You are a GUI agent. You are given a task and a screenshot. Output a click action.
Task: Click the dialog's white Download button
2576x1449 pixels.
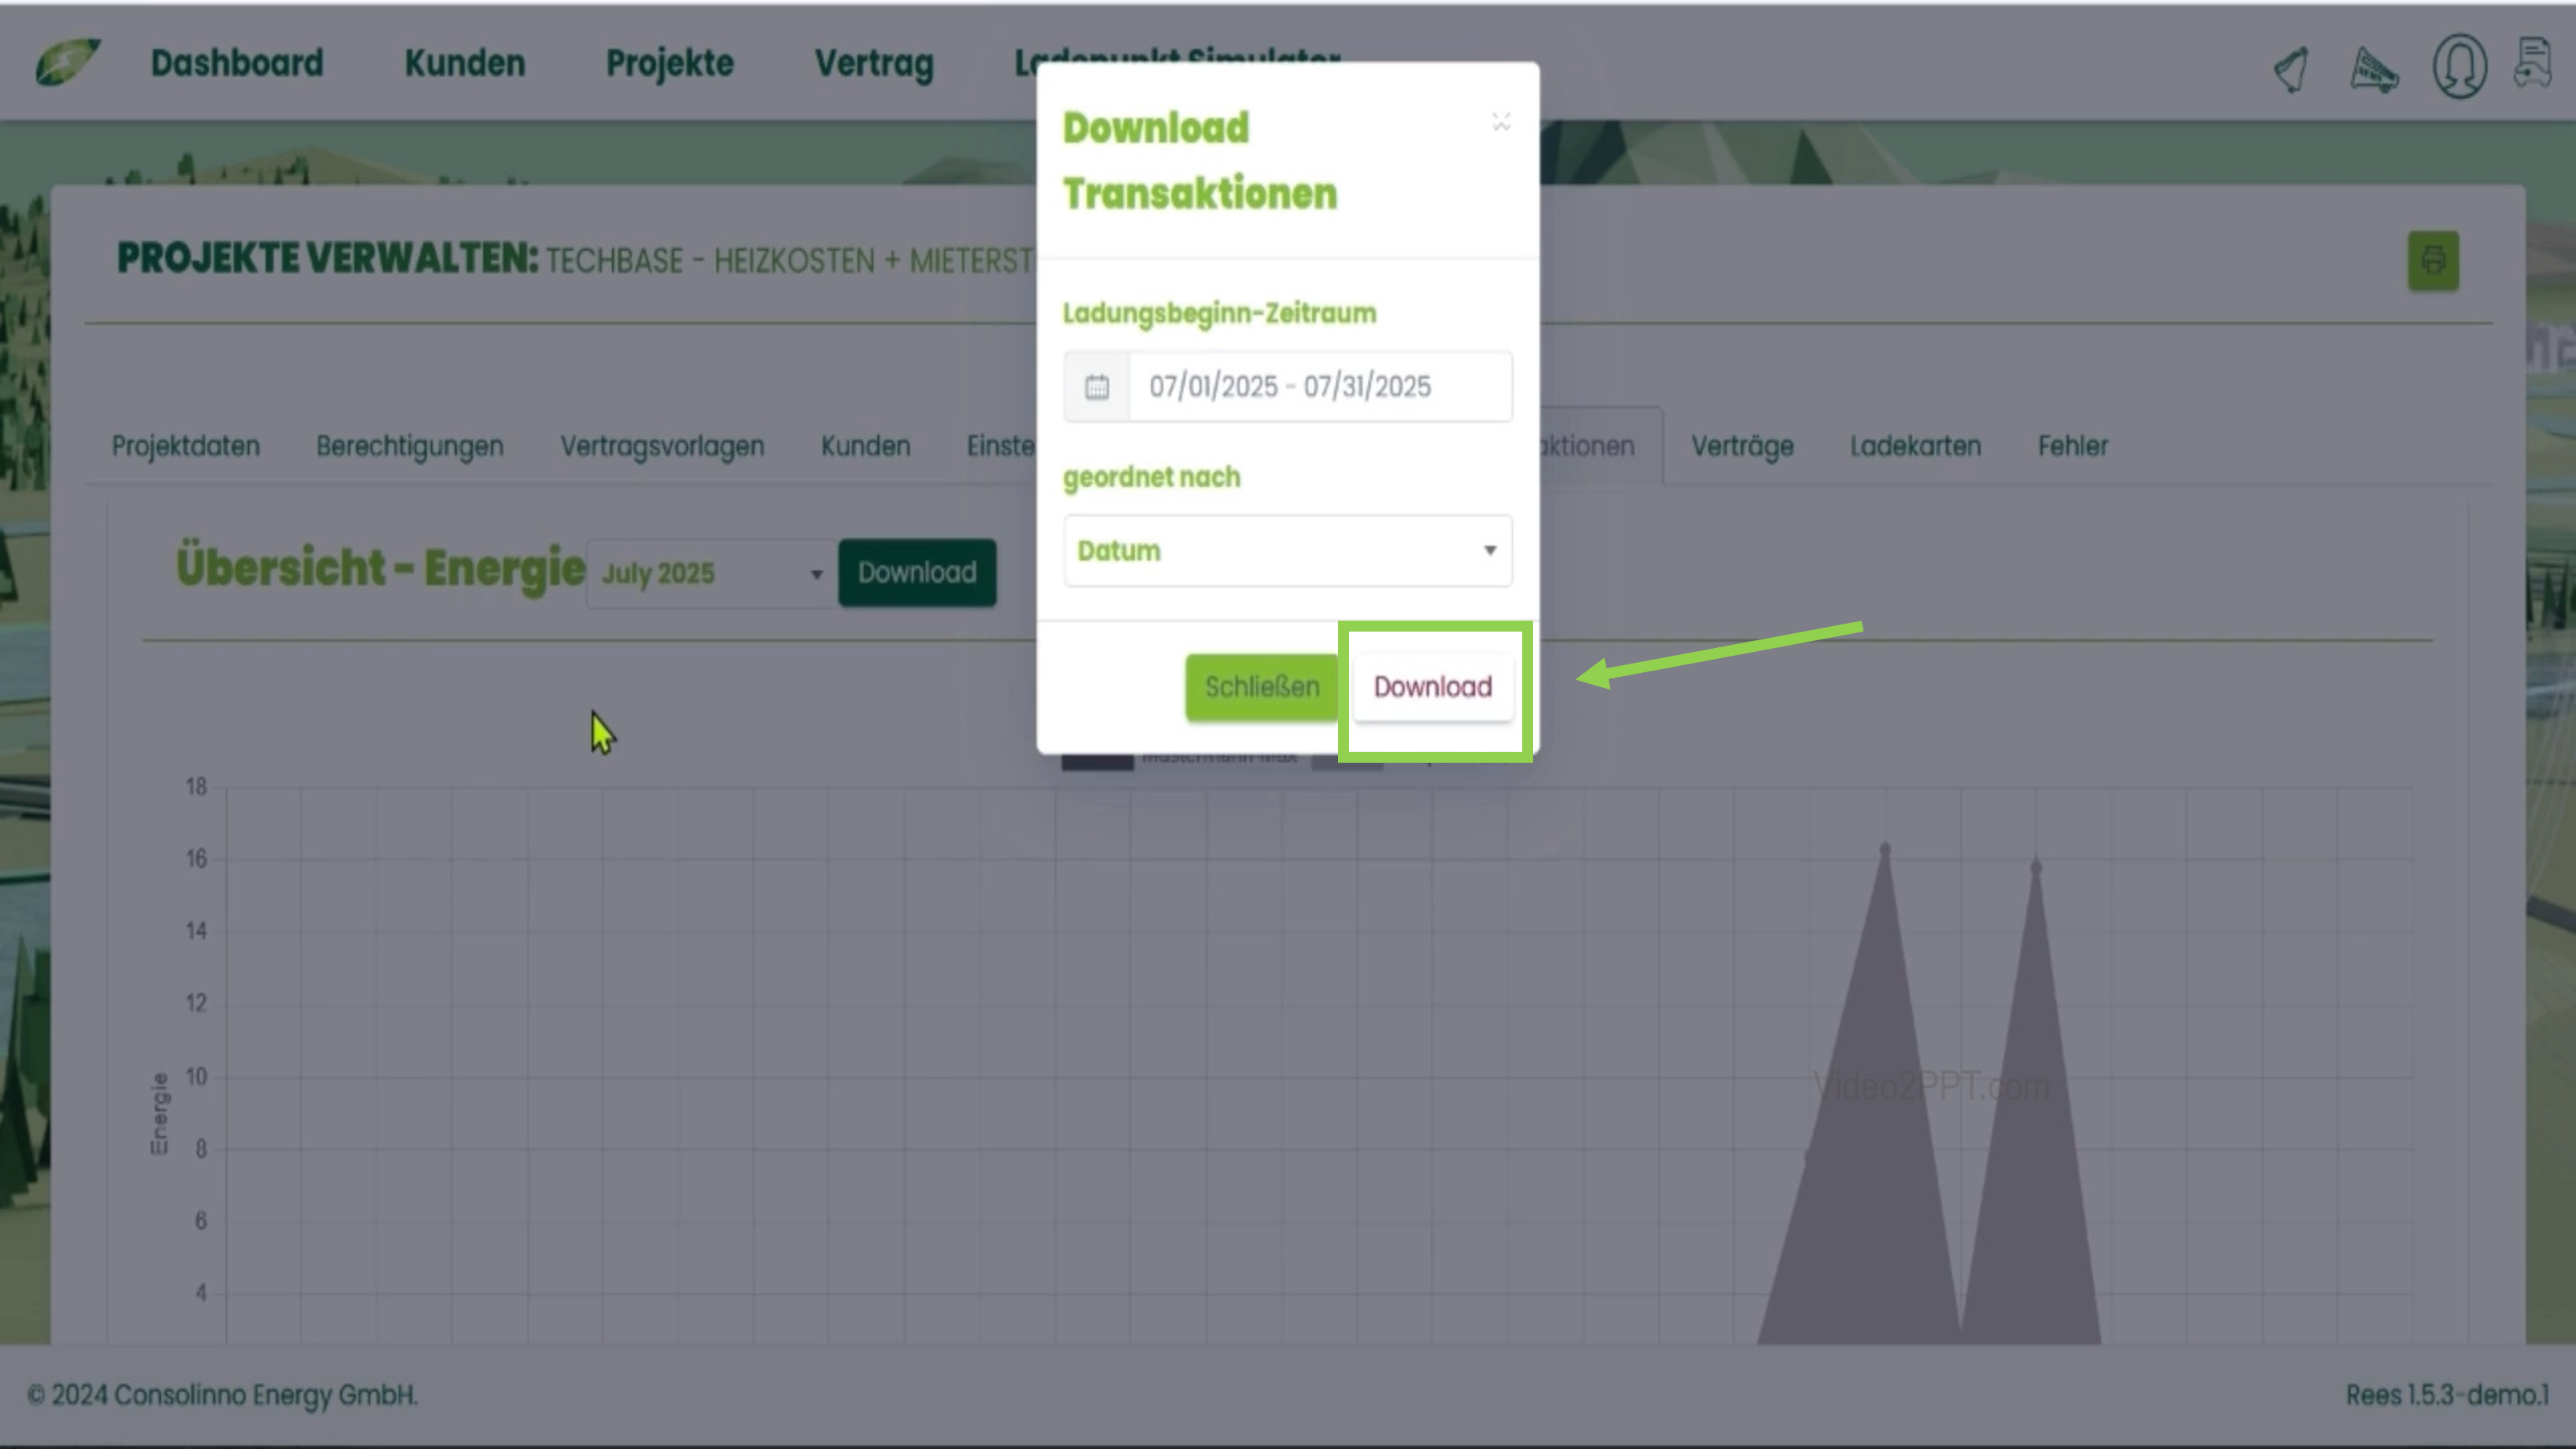click(1433, 687)
